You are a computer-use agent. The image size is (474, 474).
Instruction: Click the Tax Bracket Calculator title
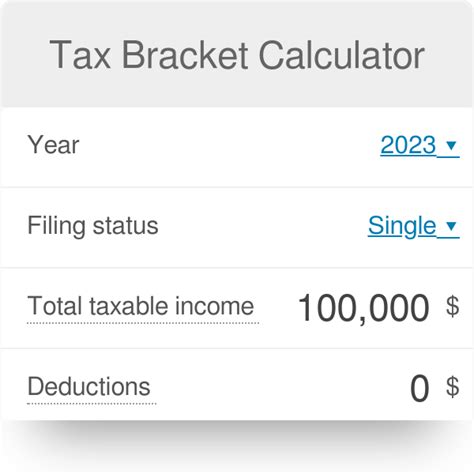[x=237, y=55]
